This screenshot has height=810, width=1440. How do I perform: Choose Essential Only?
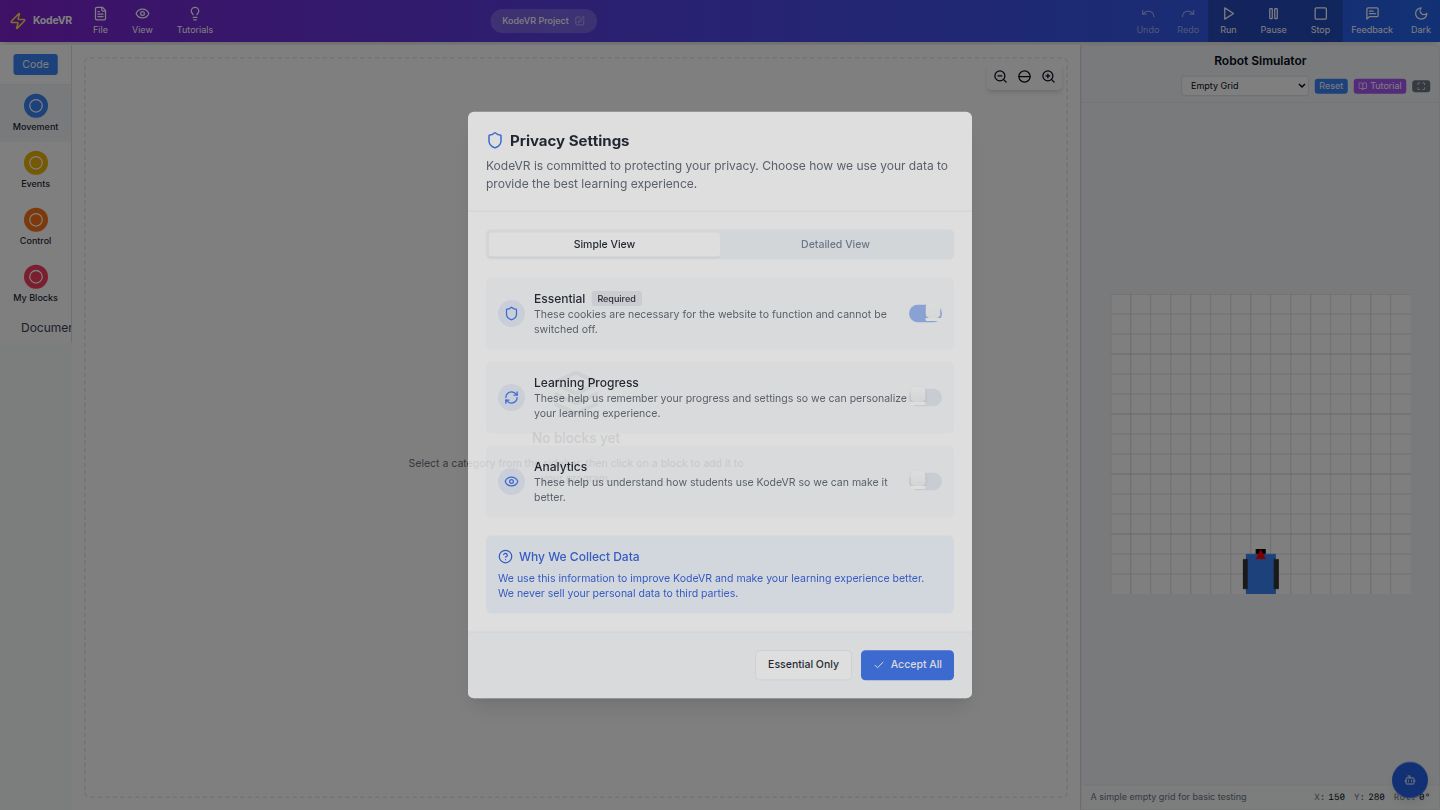coord(803,665)
